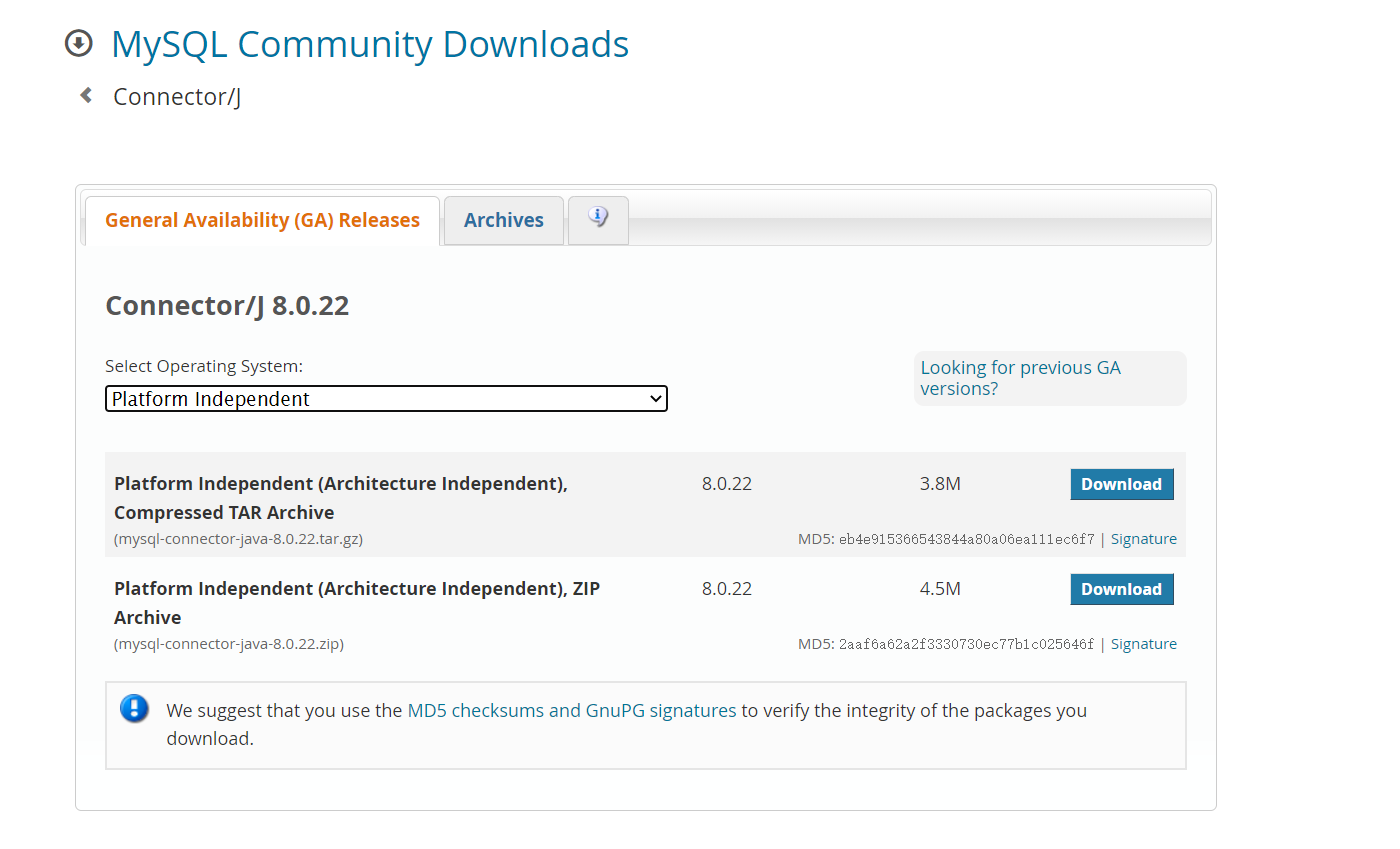Viewport: 1400px width, 849px height.
Task: Click filename mysql-connector-java-8.0.22.tar.gz
Action: click(x=238, y=539)
